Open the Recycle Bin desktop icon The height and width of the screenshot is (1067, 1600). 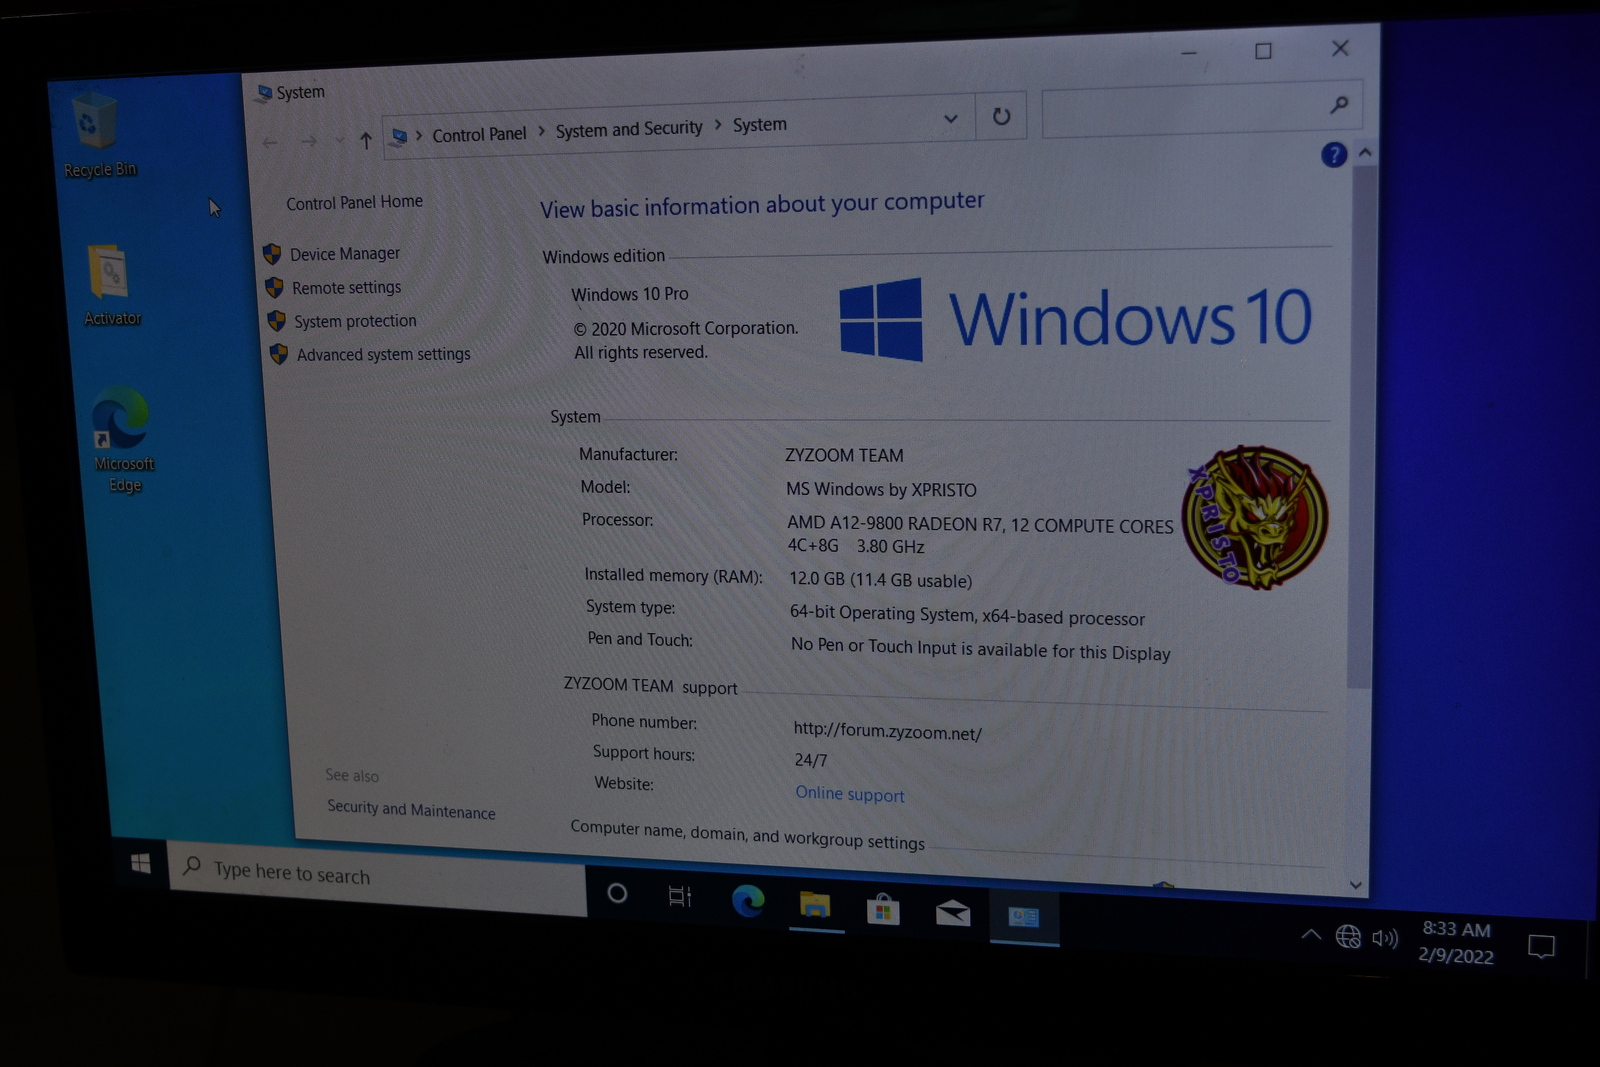(x=97, y=135)
